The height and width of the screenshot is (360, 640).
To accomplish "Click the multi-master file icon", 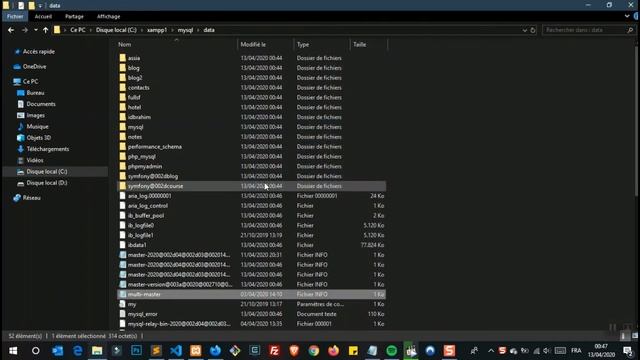I will point(122,294).
